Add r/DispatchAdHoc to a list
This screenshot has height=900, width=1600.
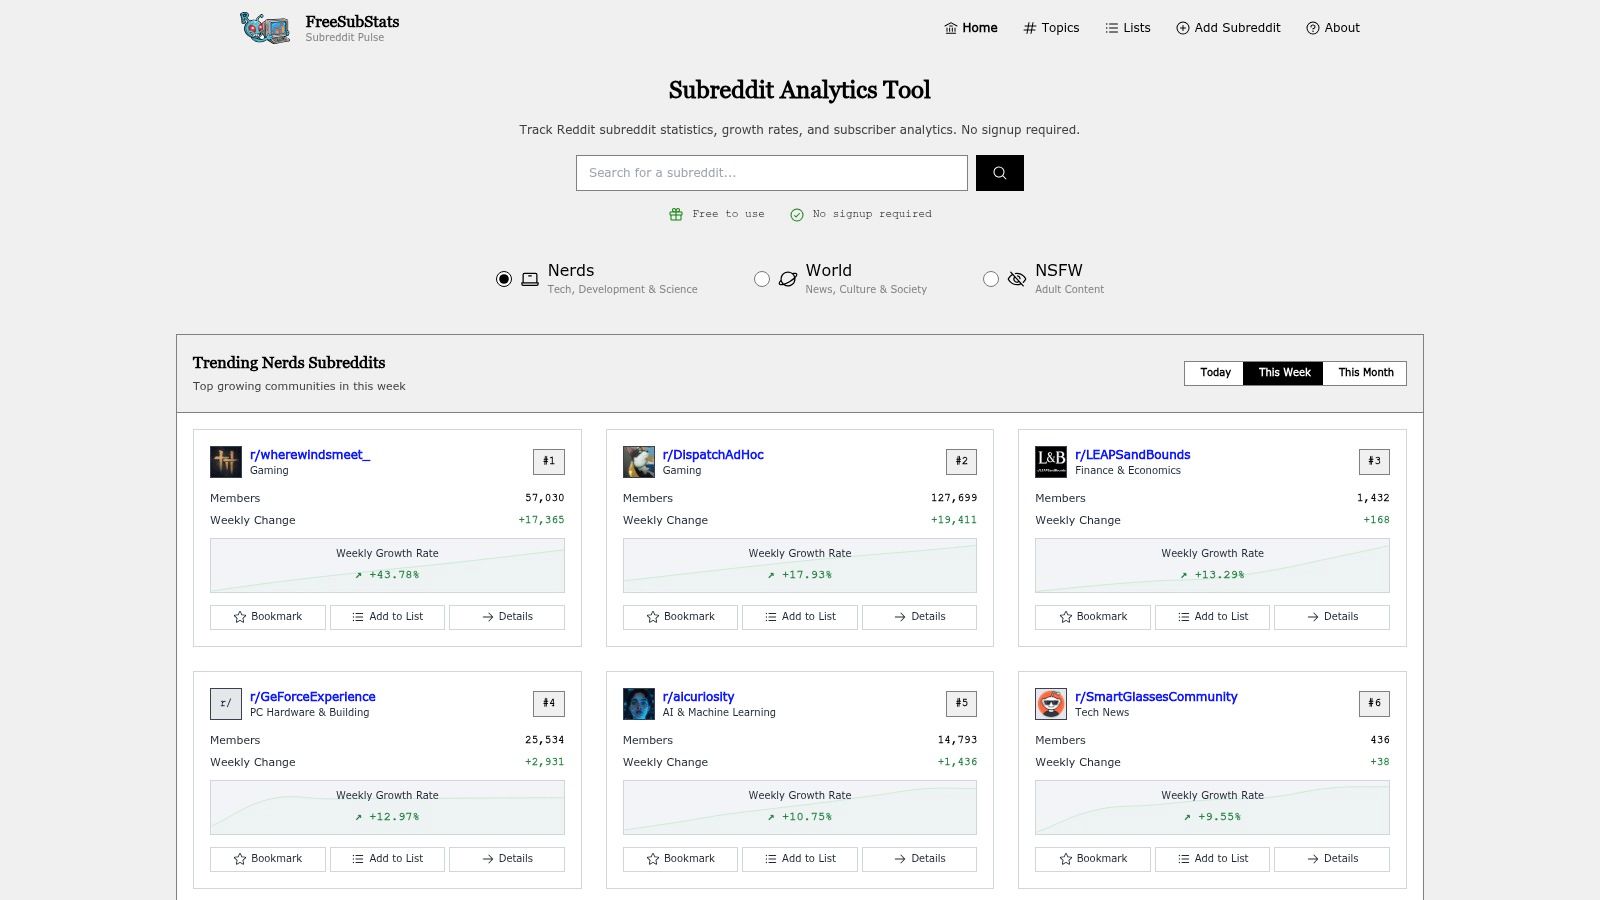800,617
